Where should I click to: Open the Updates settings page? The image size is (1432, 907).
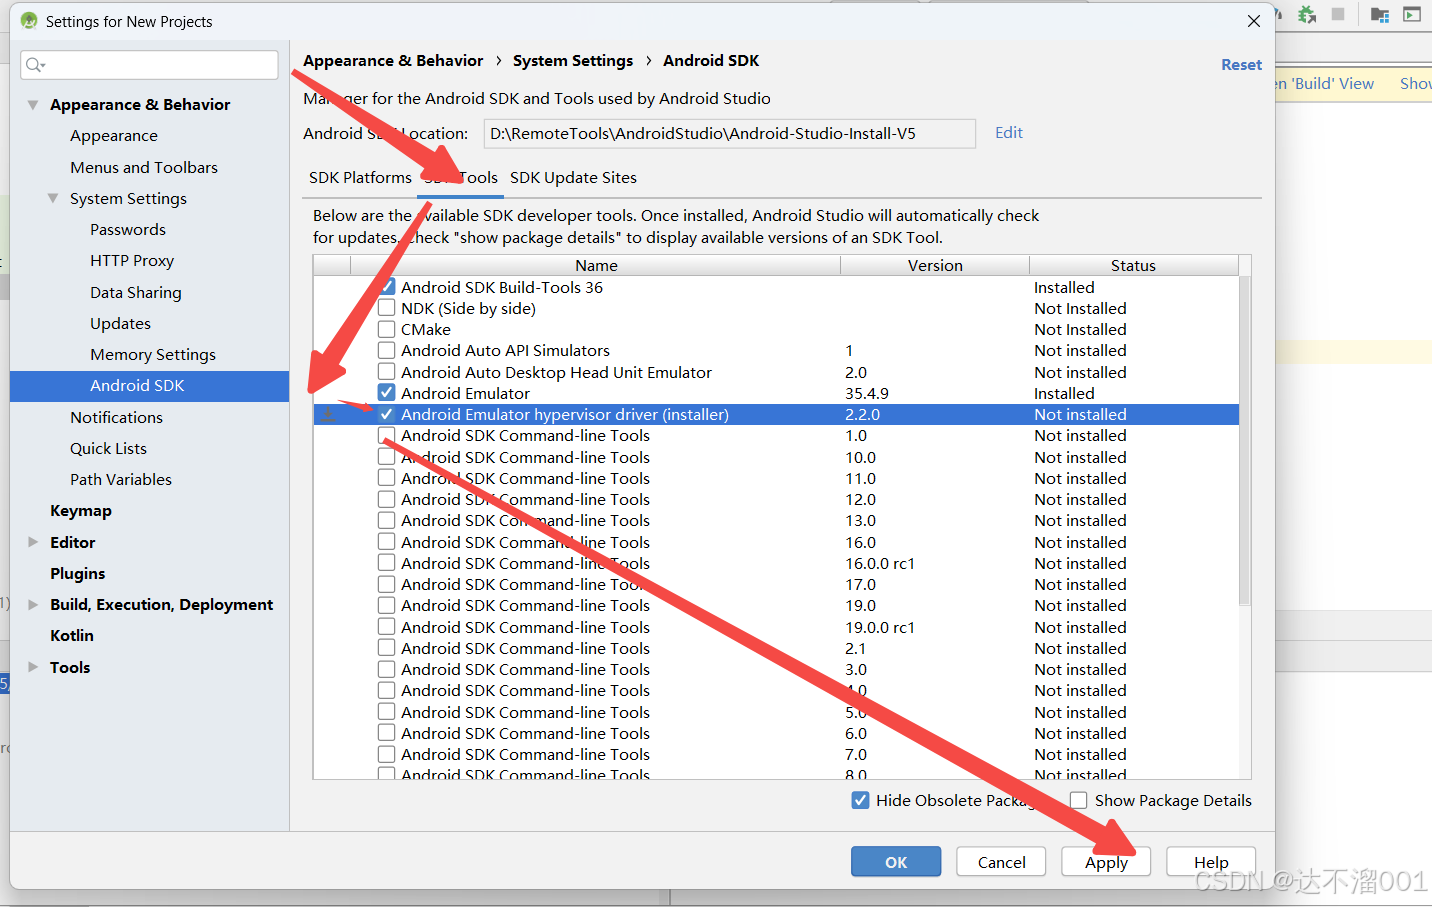point(120,323)
